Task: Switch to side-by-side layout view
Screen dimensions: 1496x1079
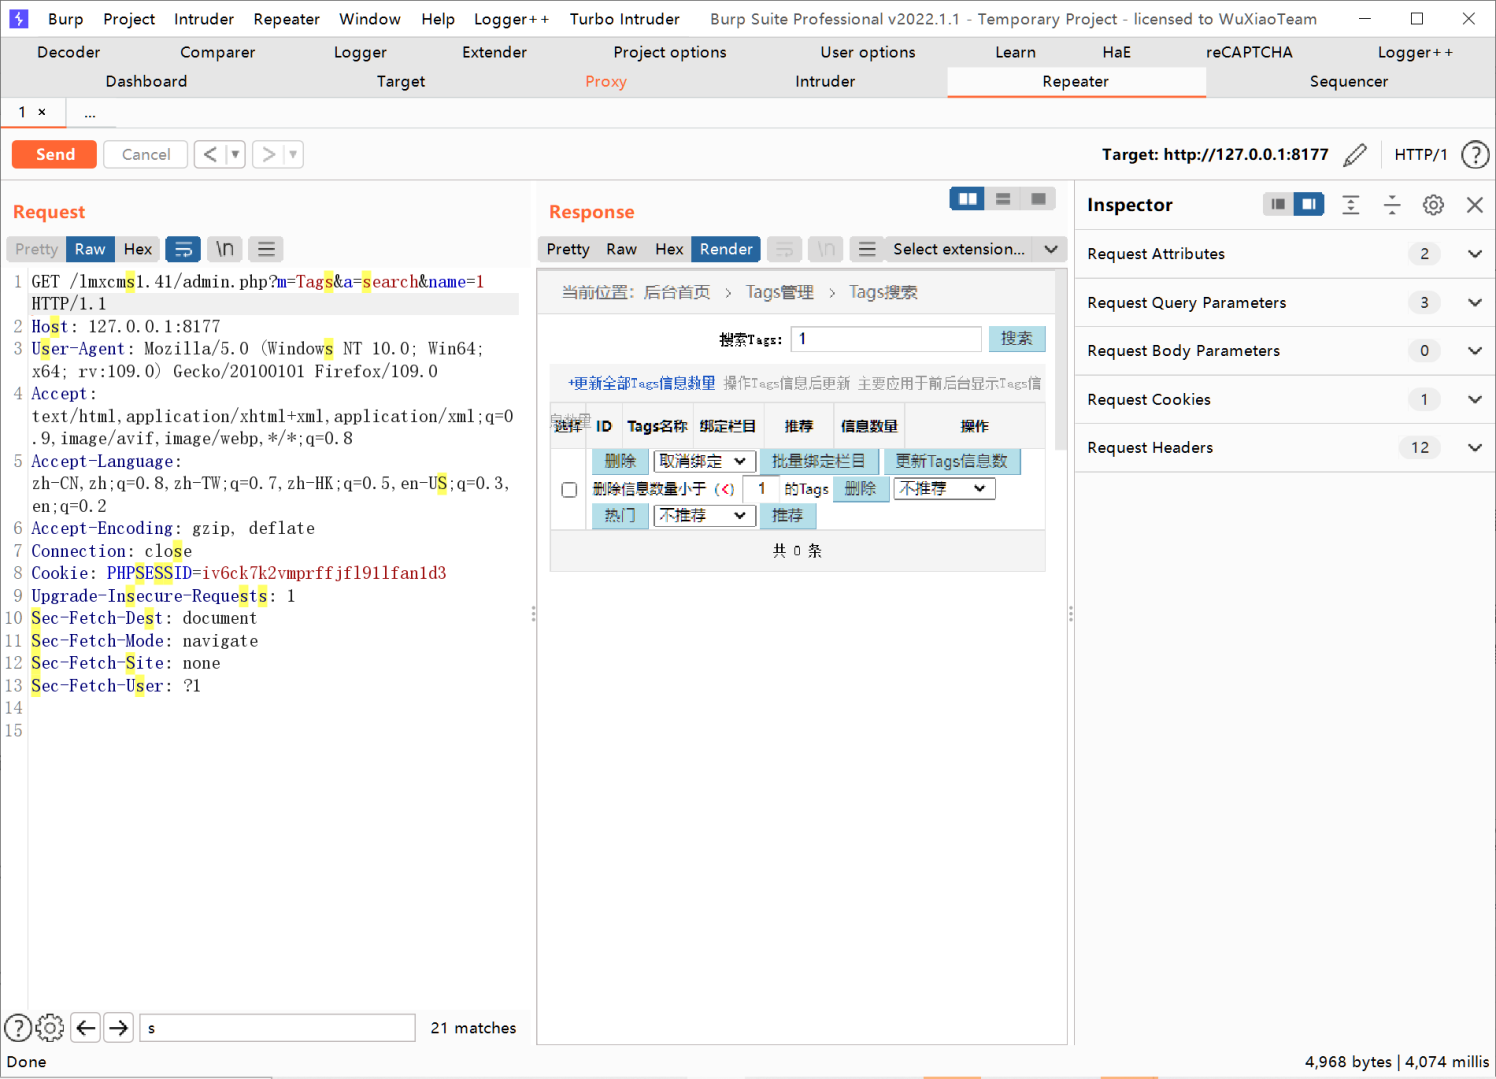Action: point(967,199)
